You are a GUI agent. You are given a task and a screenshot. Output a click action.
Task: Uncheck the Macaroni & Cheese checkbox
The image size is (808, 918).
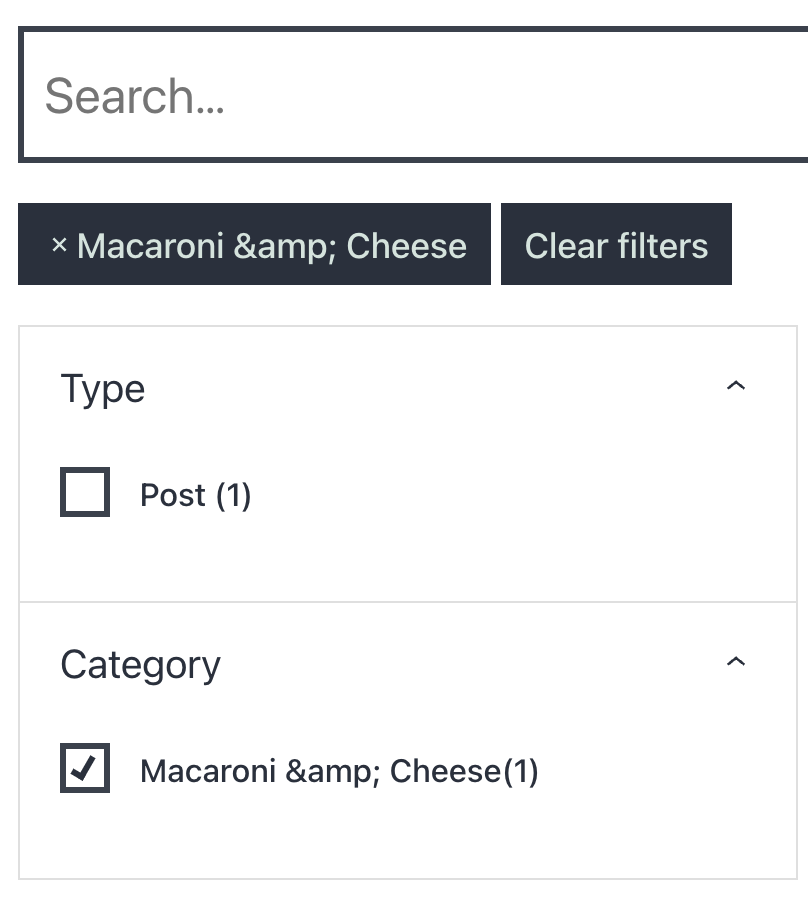click(85, 769)
